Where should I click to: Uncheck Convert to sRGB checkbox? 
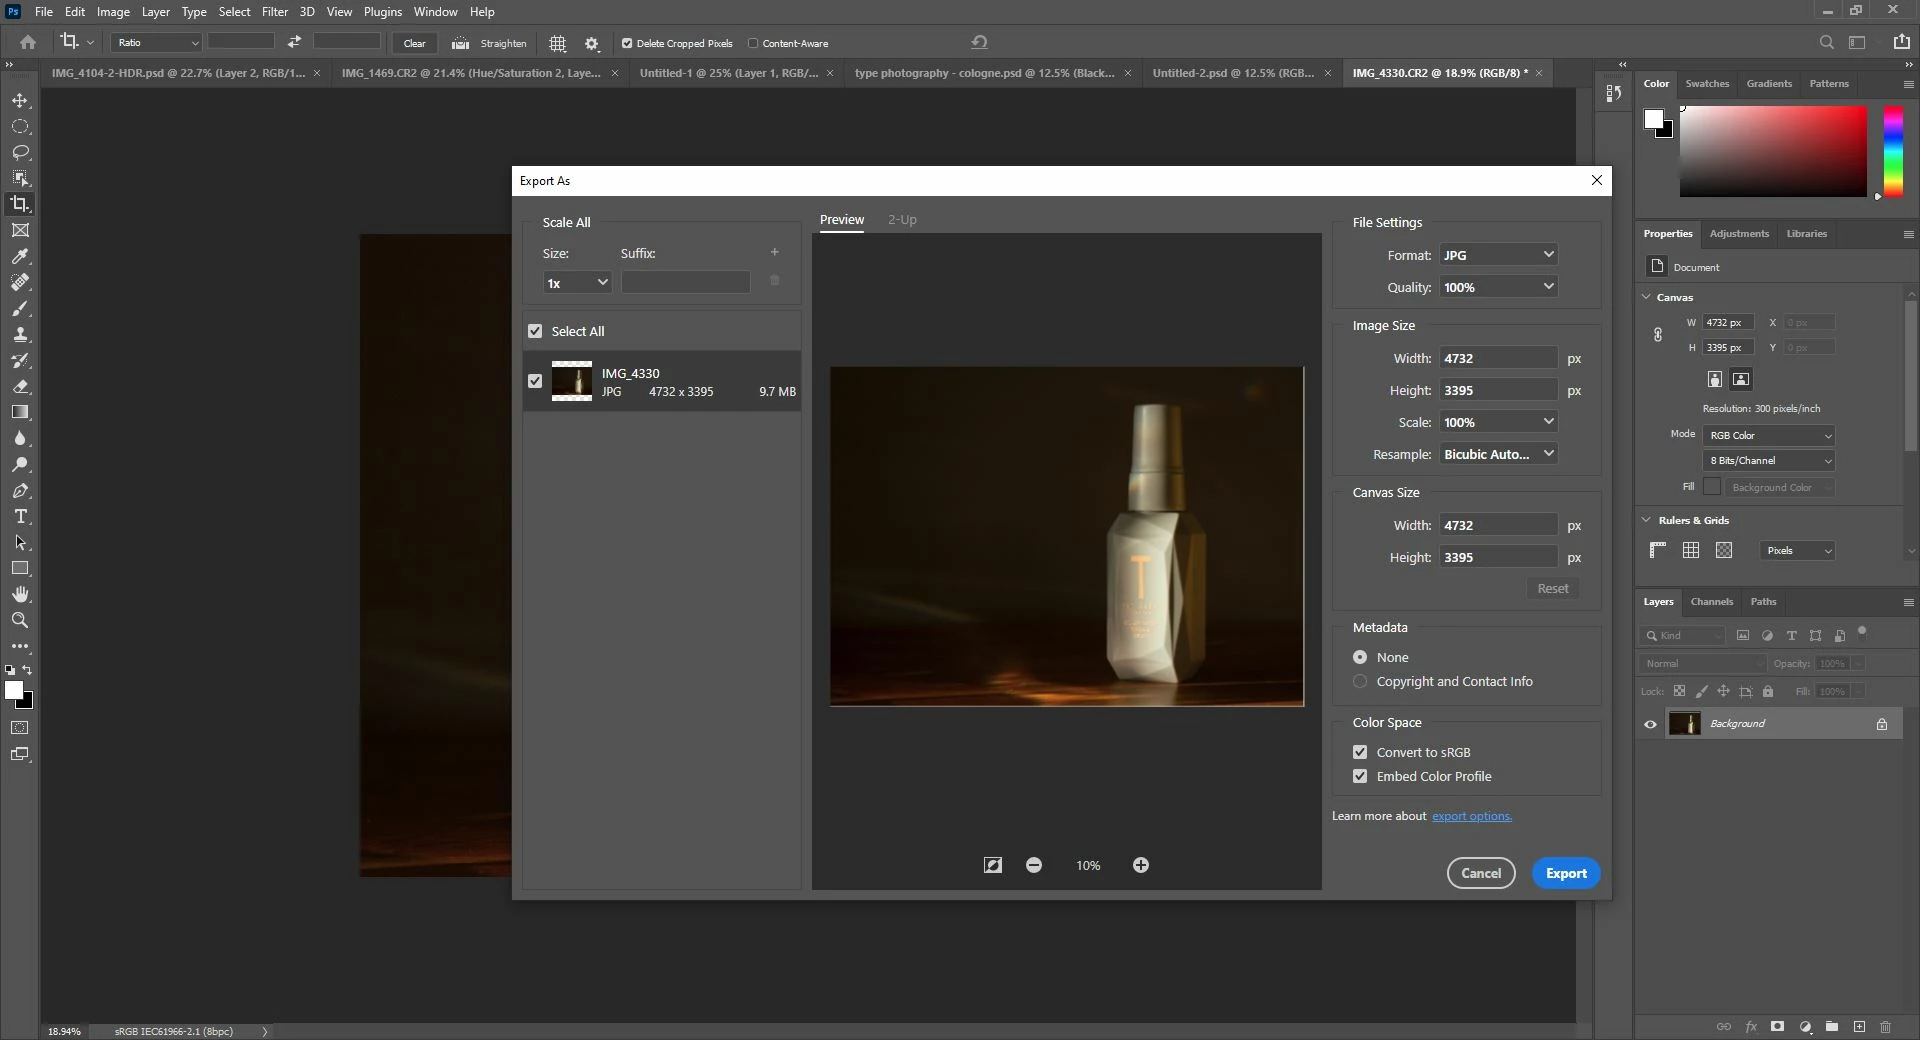pos(1360,752)
